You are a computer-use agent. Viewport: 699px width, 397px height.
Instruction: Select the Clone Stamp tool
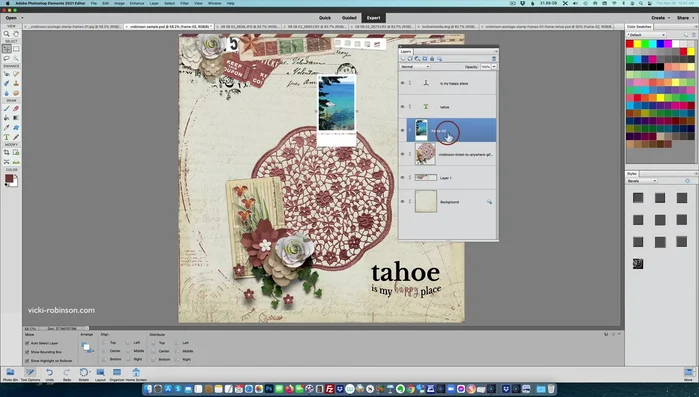[x=16, y=83]
